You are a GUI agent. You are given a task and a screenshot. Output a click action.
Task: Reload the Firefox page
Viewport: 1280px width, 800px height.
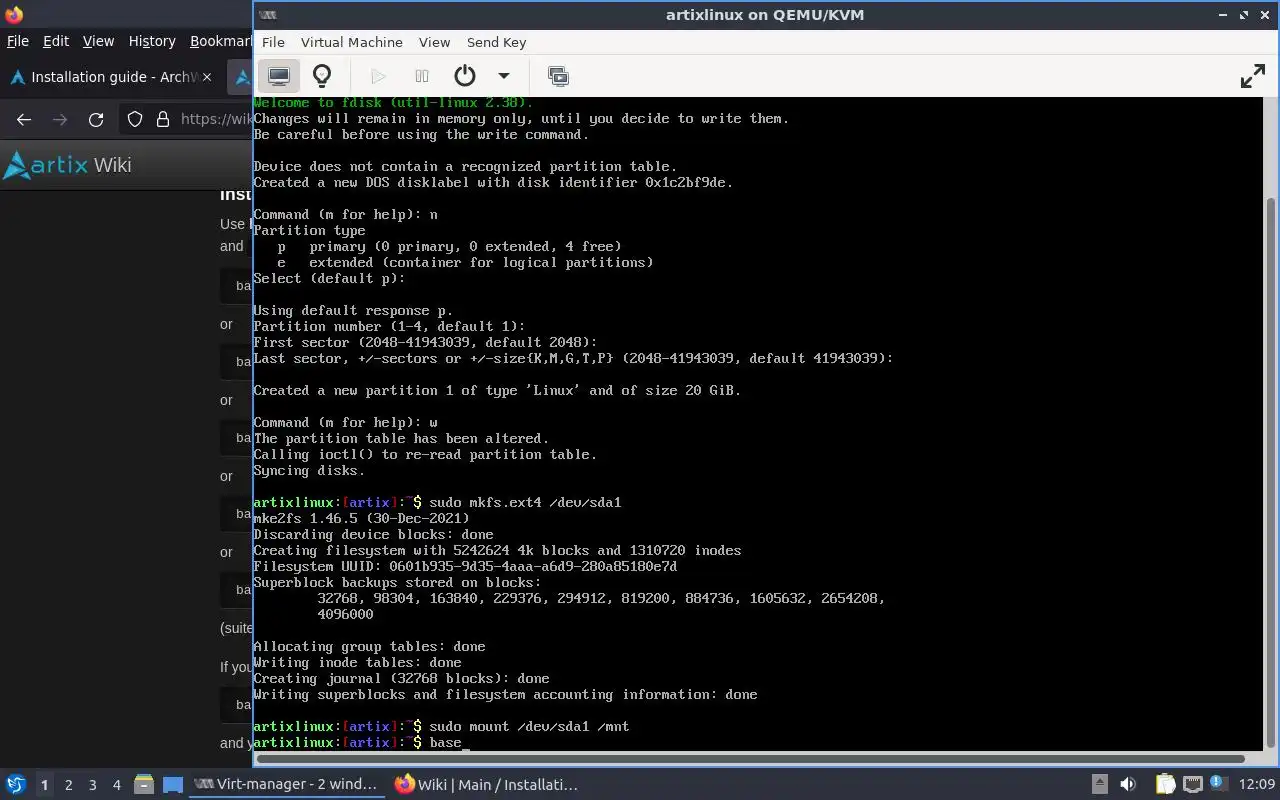(x=96, y=119)
